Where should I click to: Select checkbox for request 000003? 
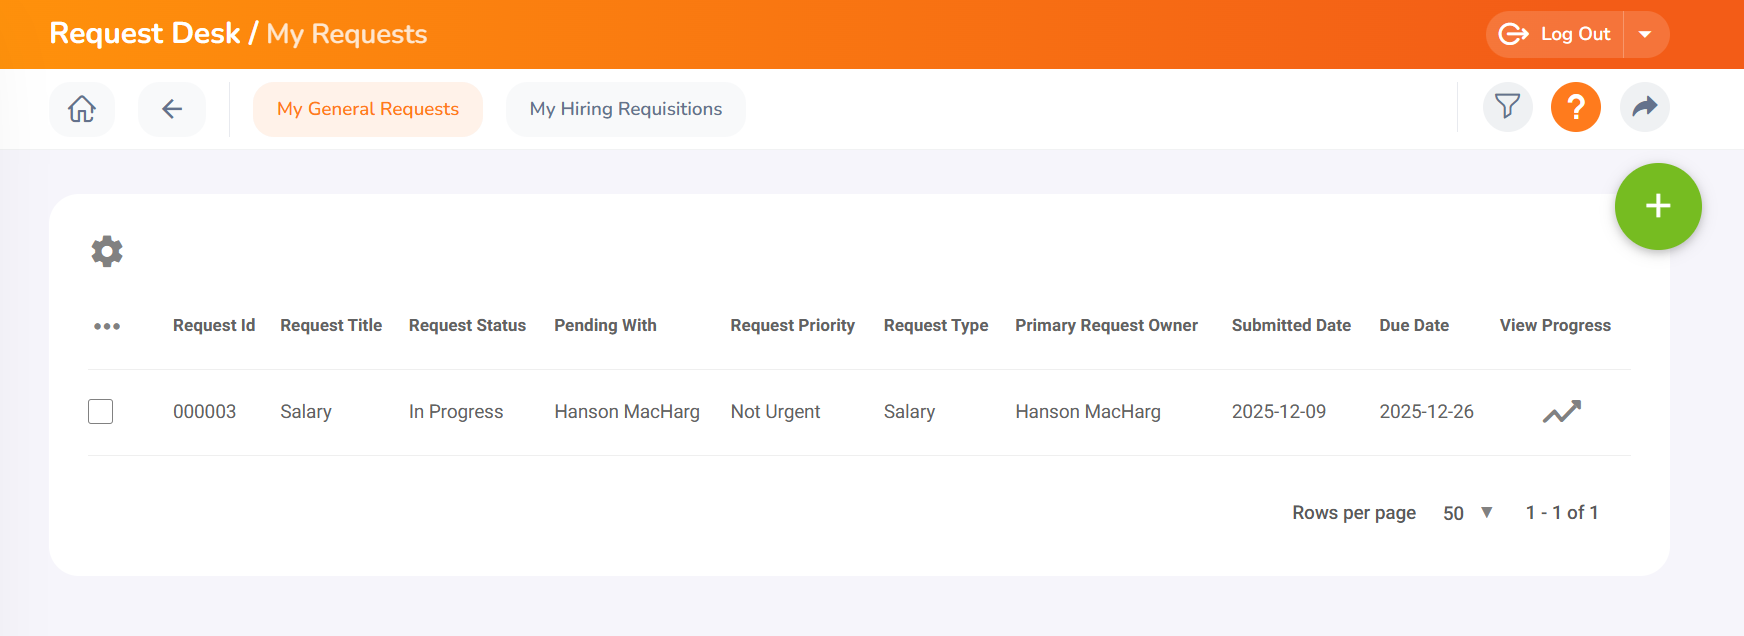101,412
